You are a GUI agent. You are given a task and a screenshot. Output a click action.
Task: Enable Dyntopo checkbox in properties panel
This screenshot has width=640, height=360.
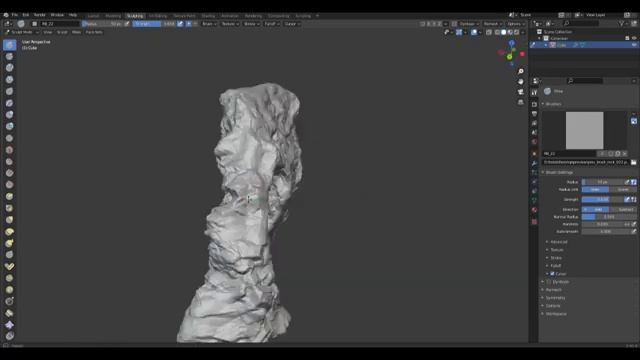coord(549,282)
